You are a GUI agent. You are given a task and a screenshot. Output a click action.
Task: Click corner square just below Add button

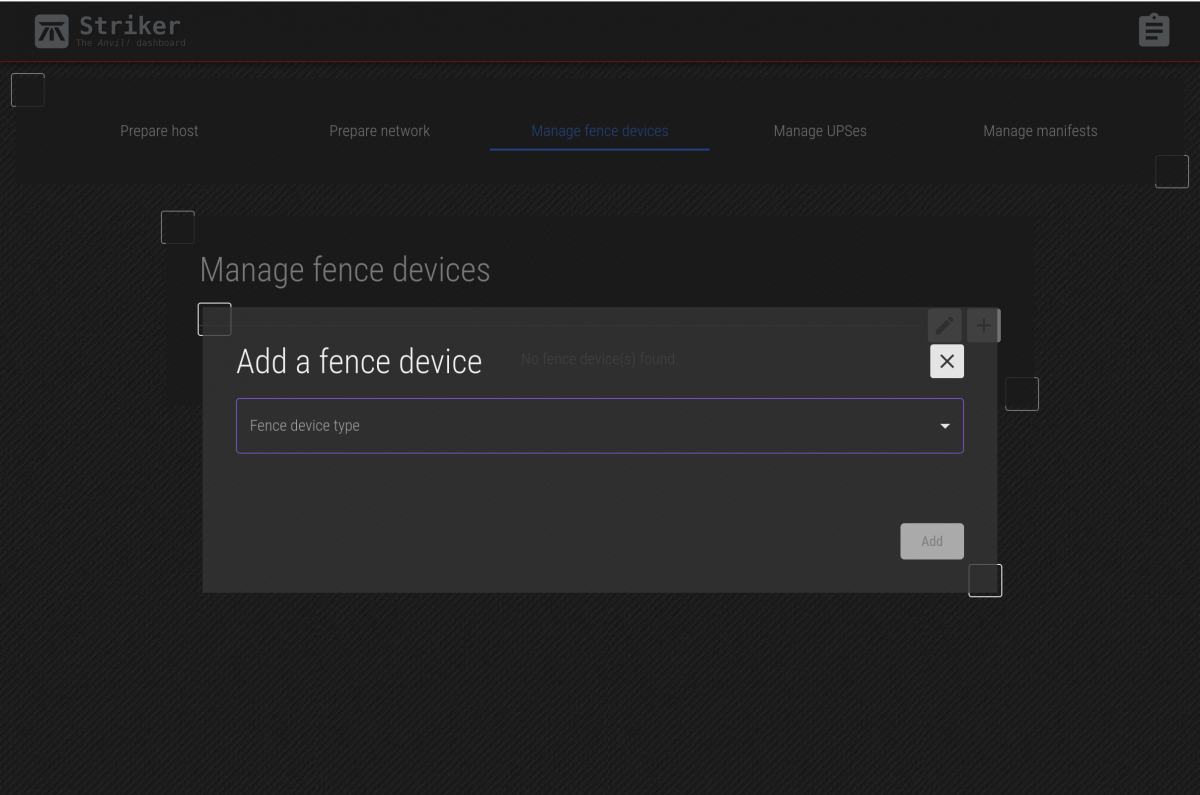point(985,580)
